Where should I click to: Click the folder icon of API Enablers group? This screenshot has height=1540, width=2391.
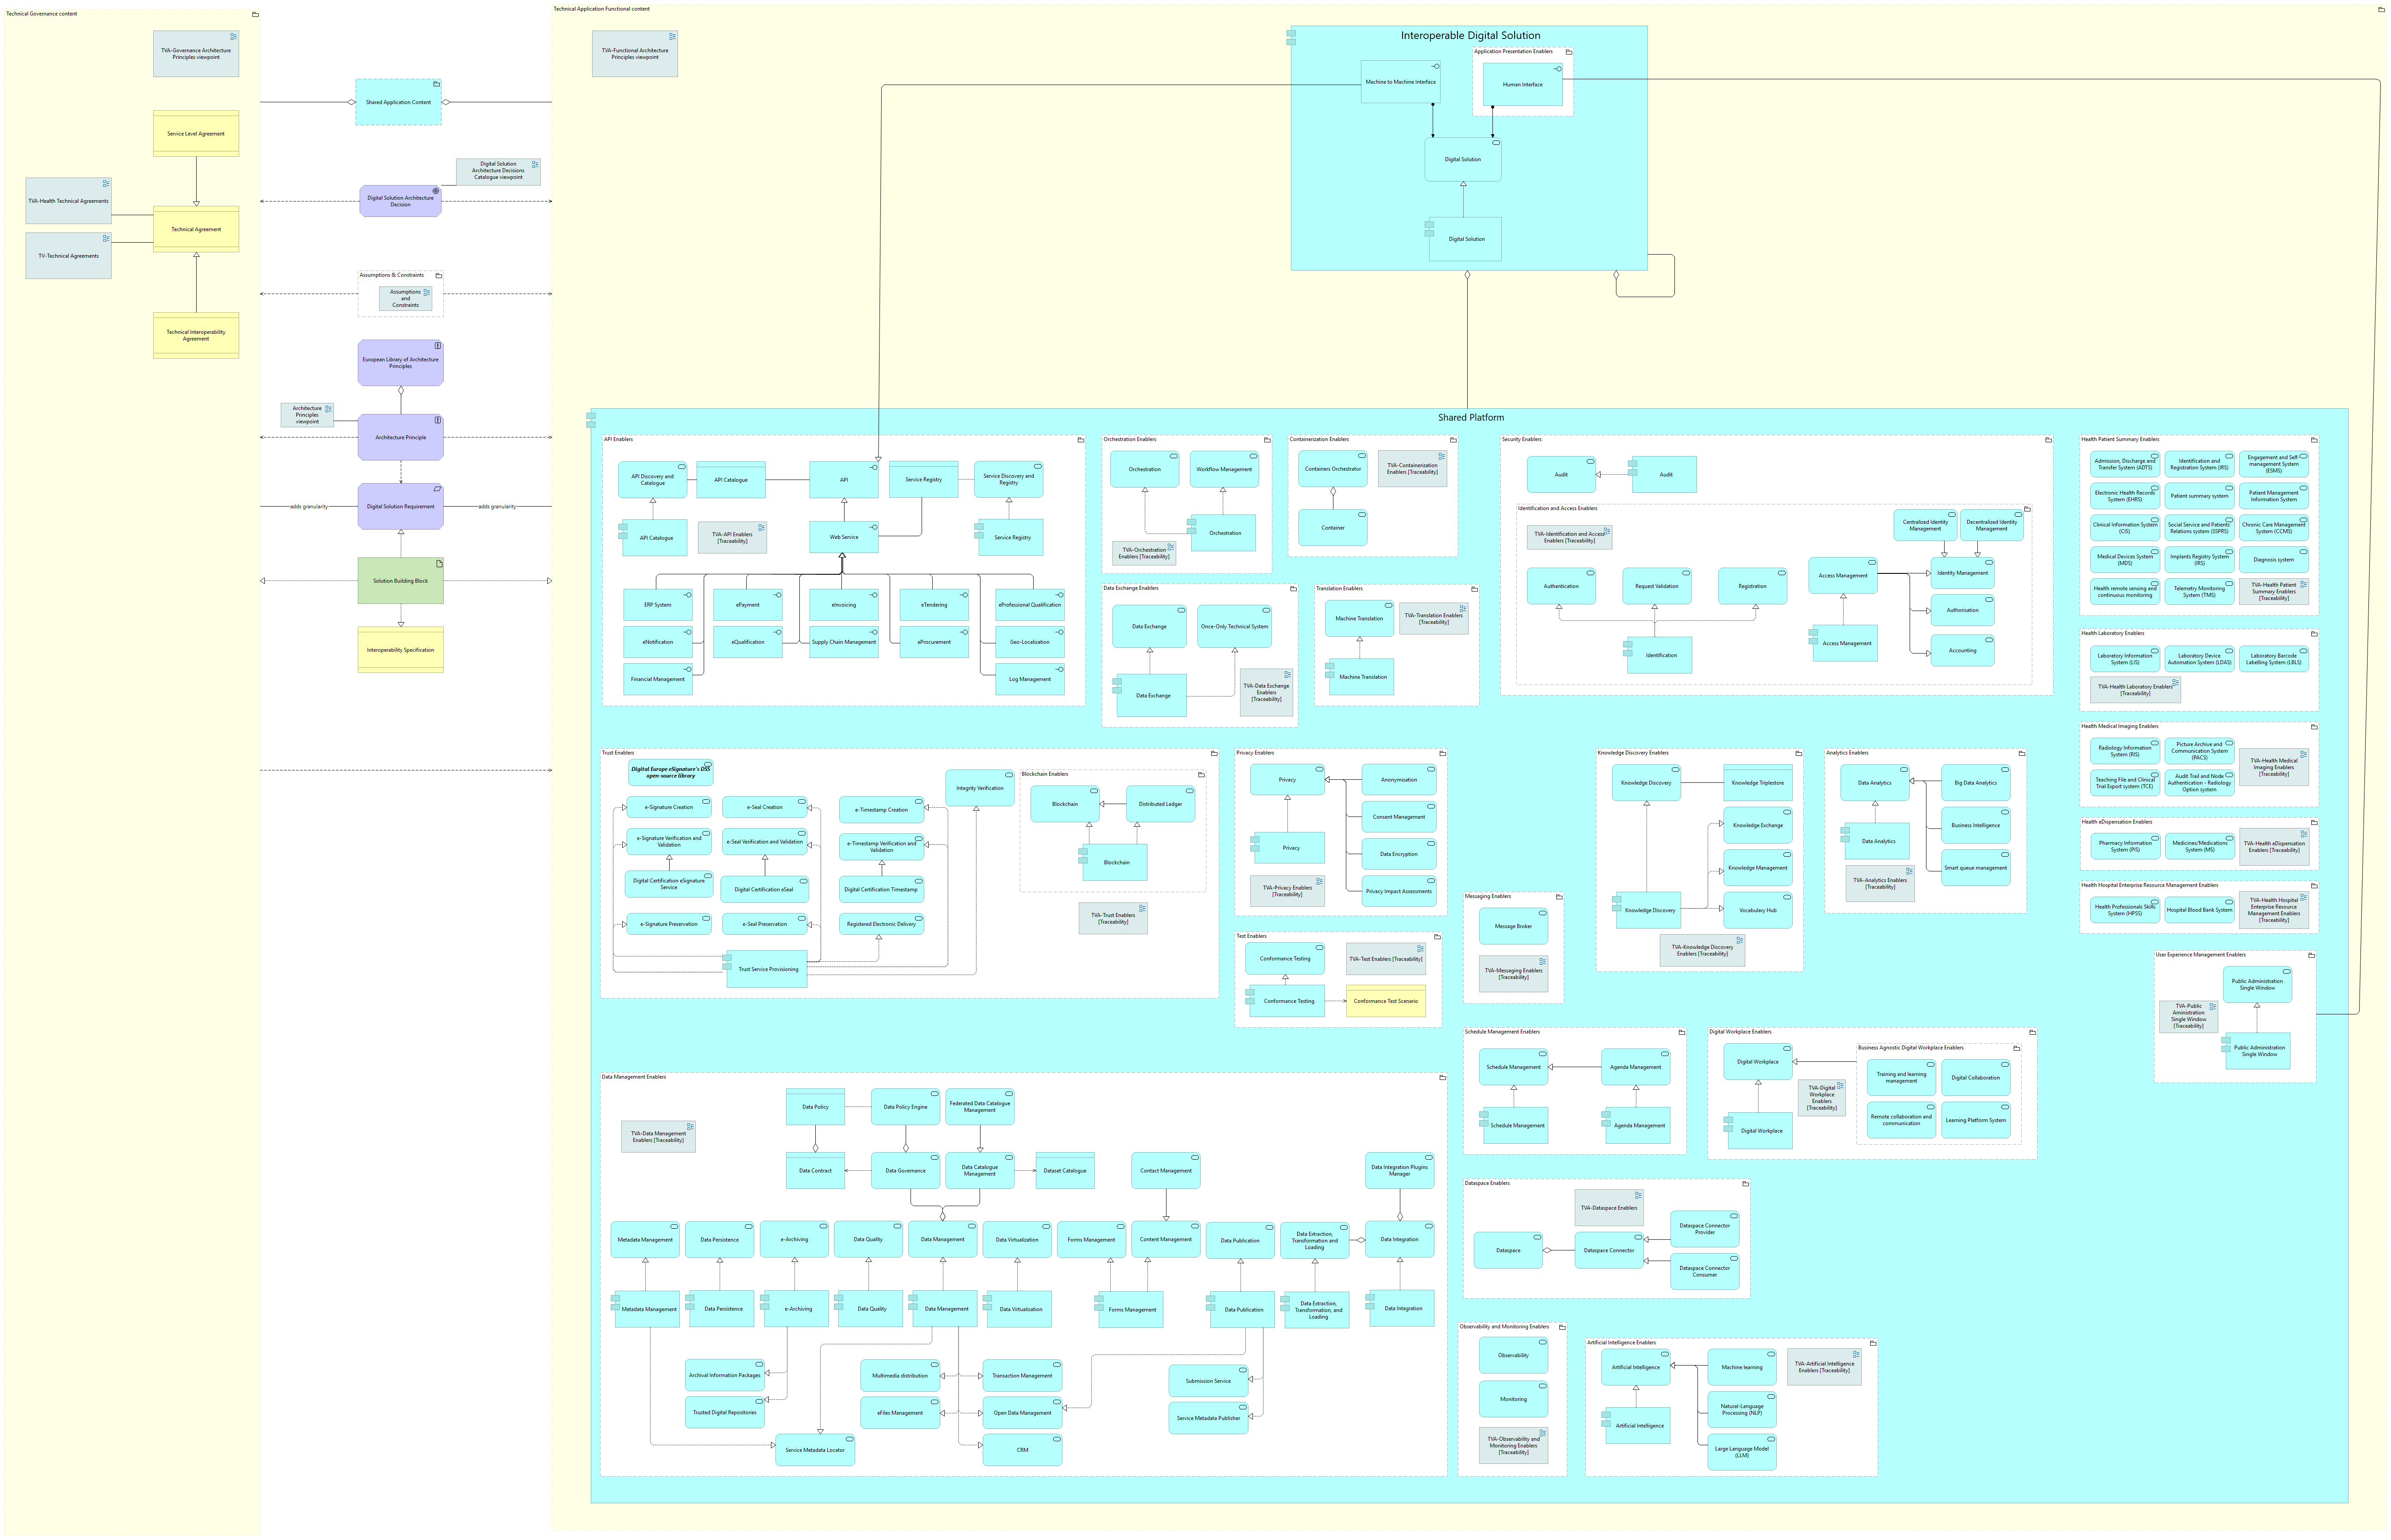point(1080,440)
